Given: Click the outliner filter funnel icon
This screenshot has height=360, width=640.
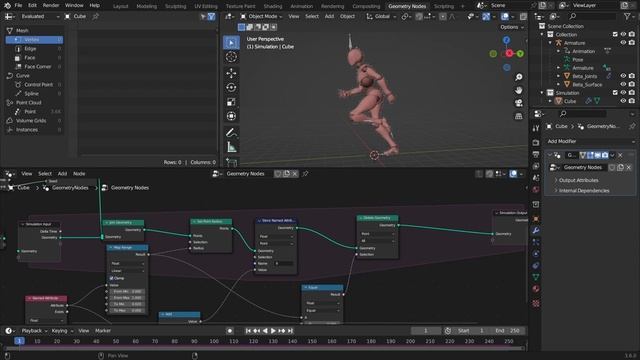Looking at the screenshot, I should [627, 16].
